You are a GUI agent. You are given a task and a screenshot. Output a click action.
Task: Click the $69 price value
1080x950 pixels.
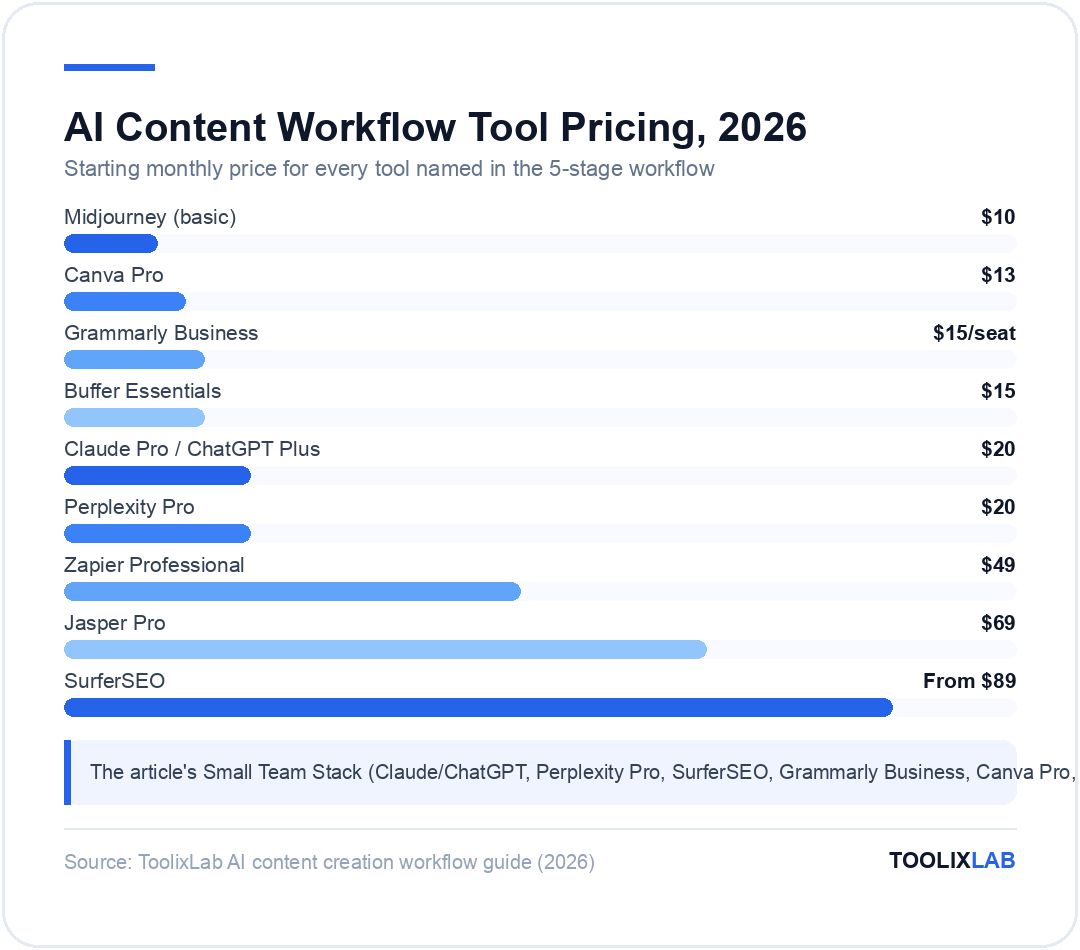[x=998, y=623]
